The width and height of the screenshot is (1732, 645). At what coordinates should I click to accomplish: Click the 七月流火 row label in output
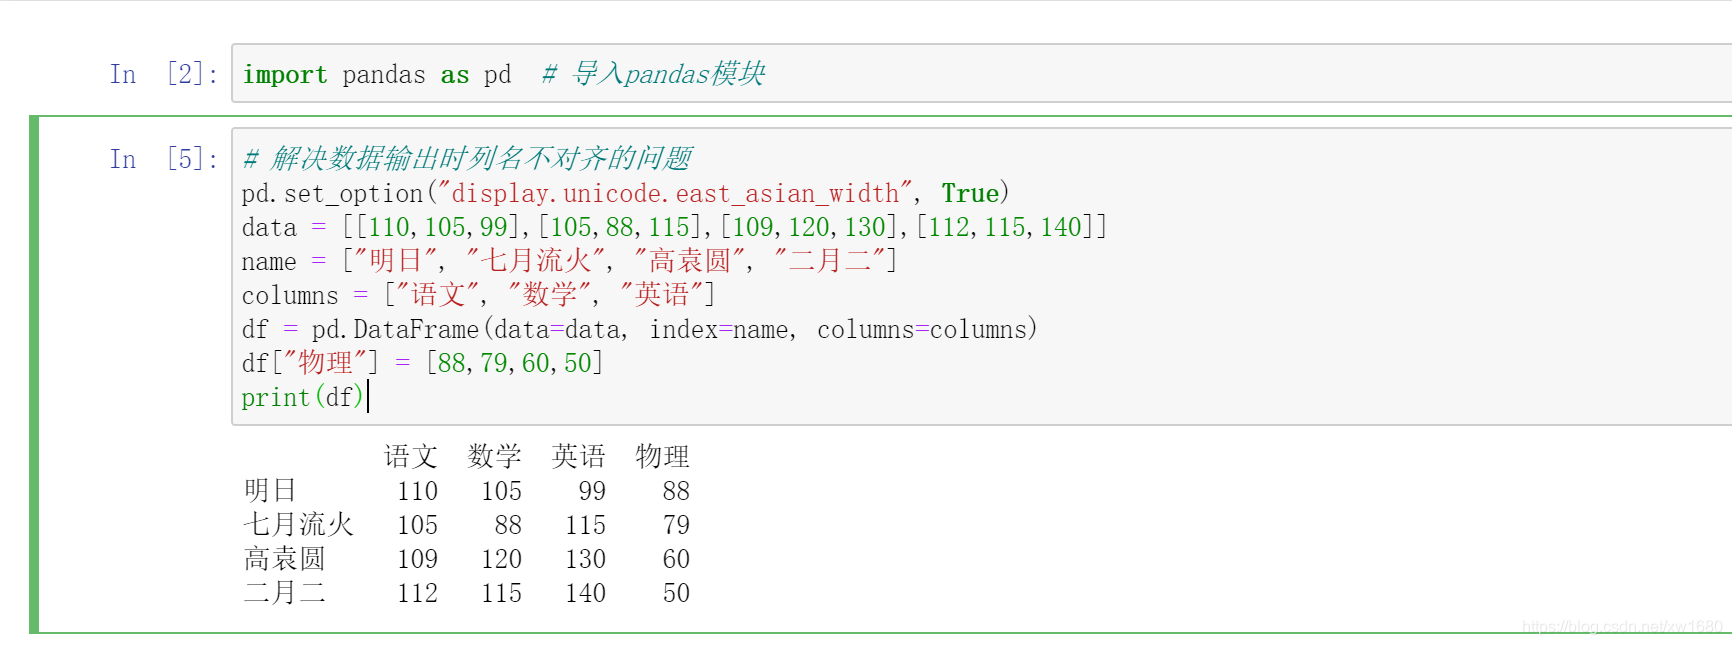pos(298,524)
